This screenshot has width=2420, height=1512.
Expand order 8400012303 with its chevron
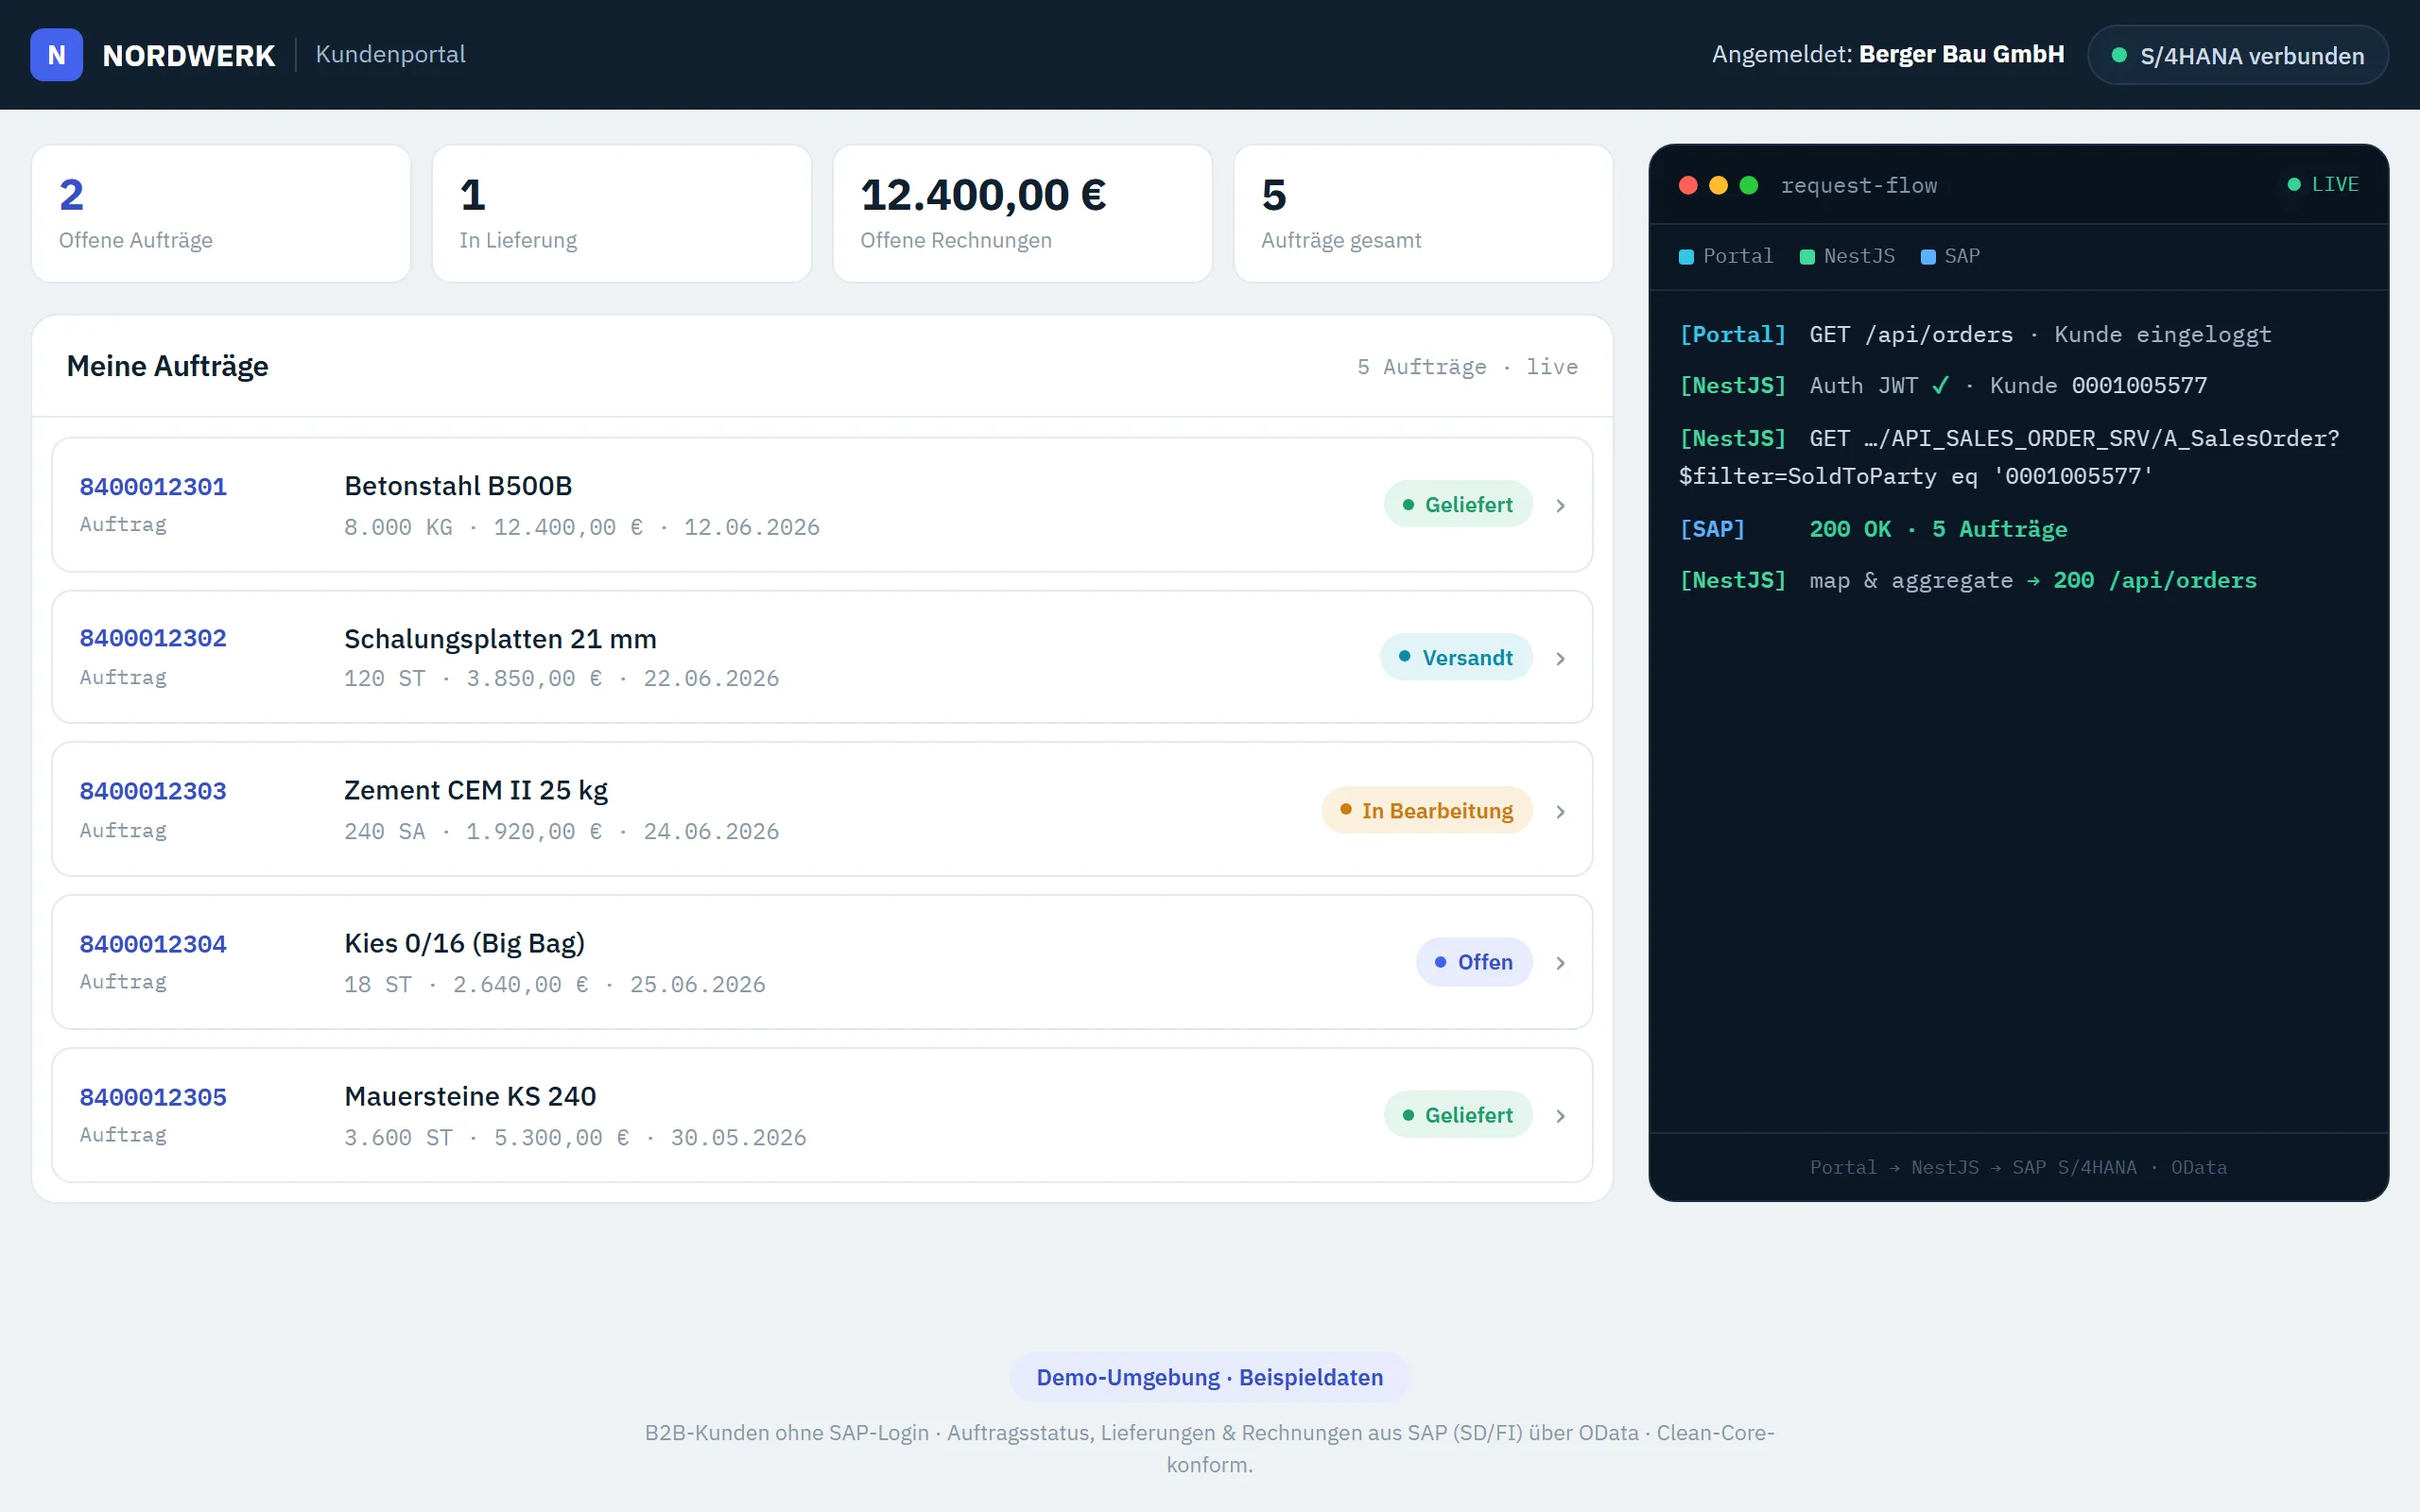click(1560, 812)
